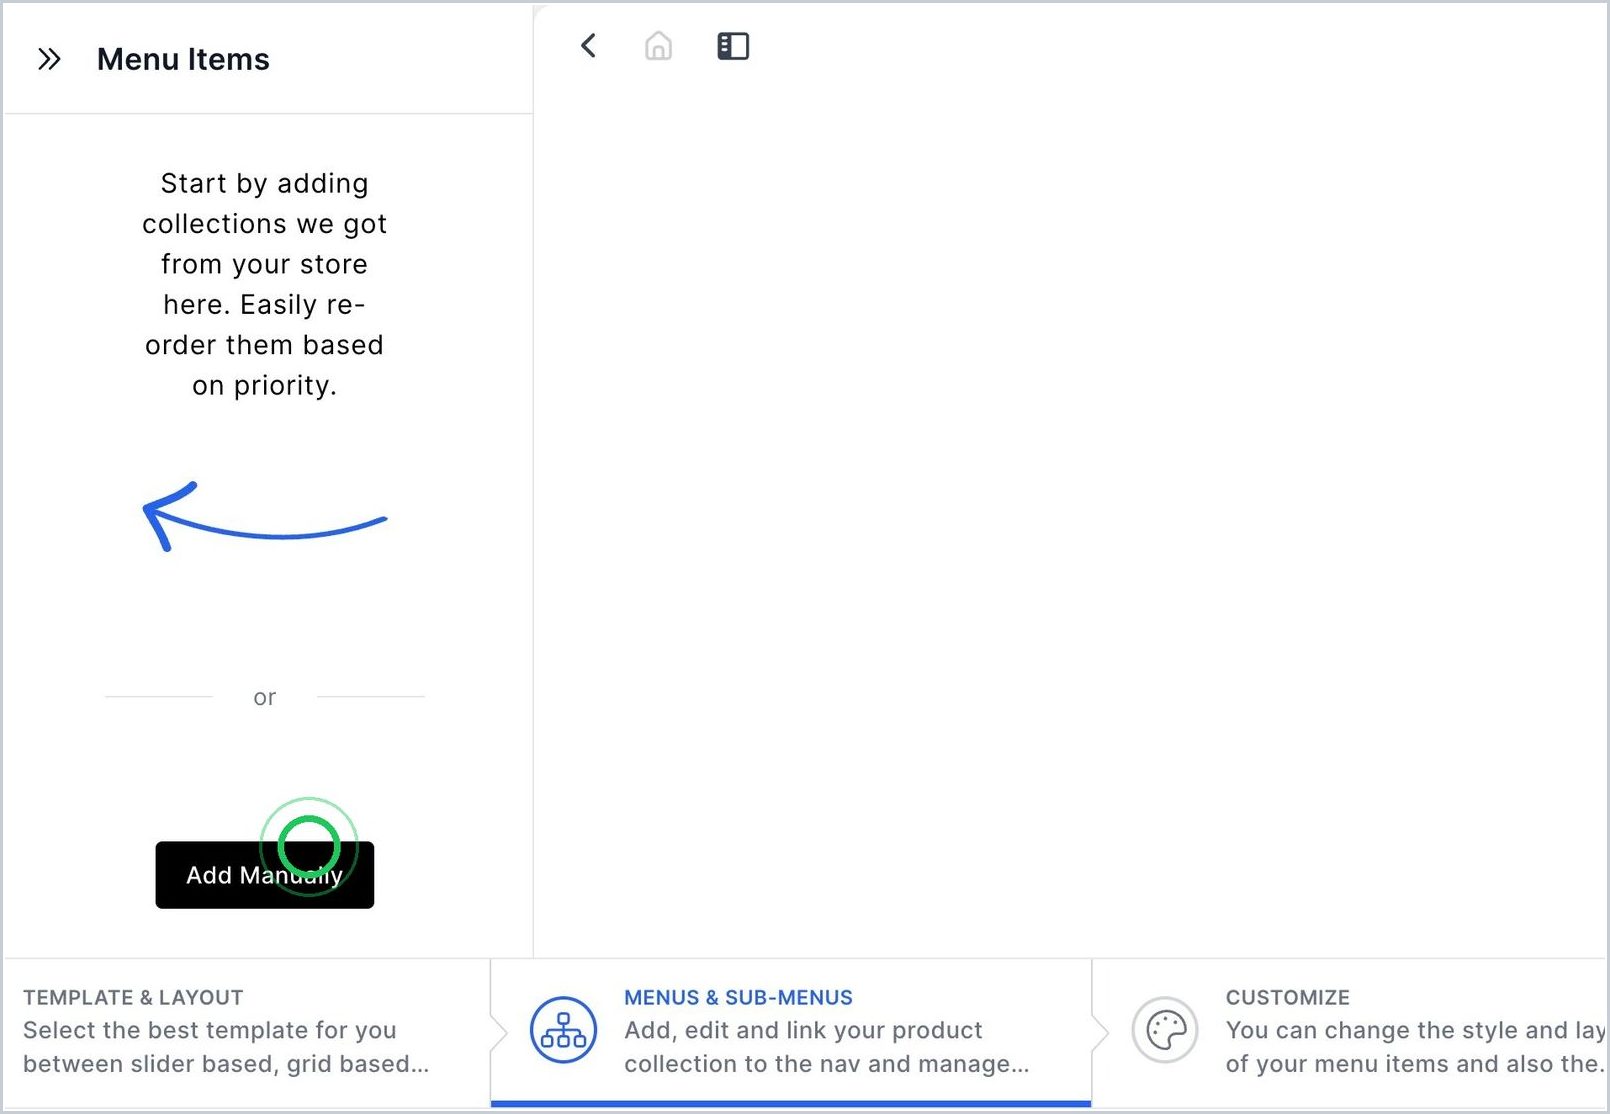The image size is (1610, 1114).
Task: Click the 'Start by adding collections' instruction text
Action: pos(265,284)
